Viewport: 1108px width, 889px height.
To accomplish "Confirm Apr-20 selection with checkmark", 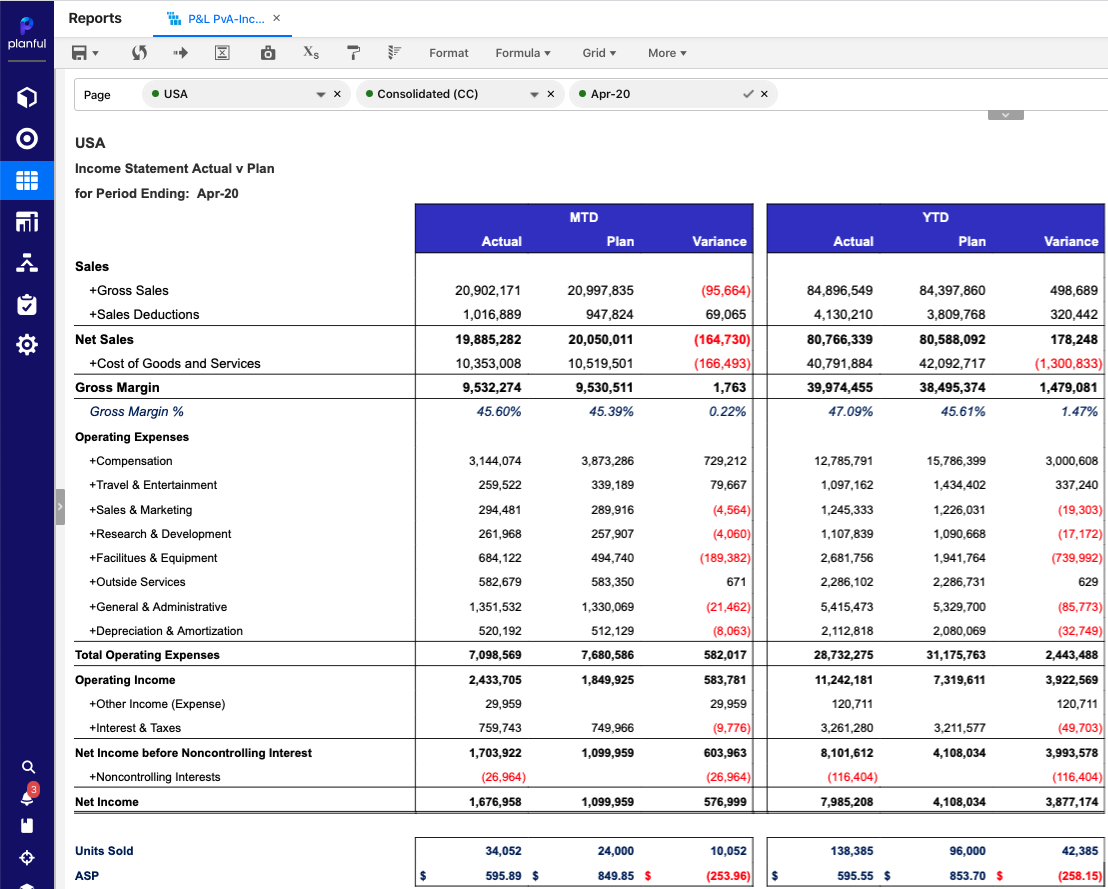I will 747,94.
